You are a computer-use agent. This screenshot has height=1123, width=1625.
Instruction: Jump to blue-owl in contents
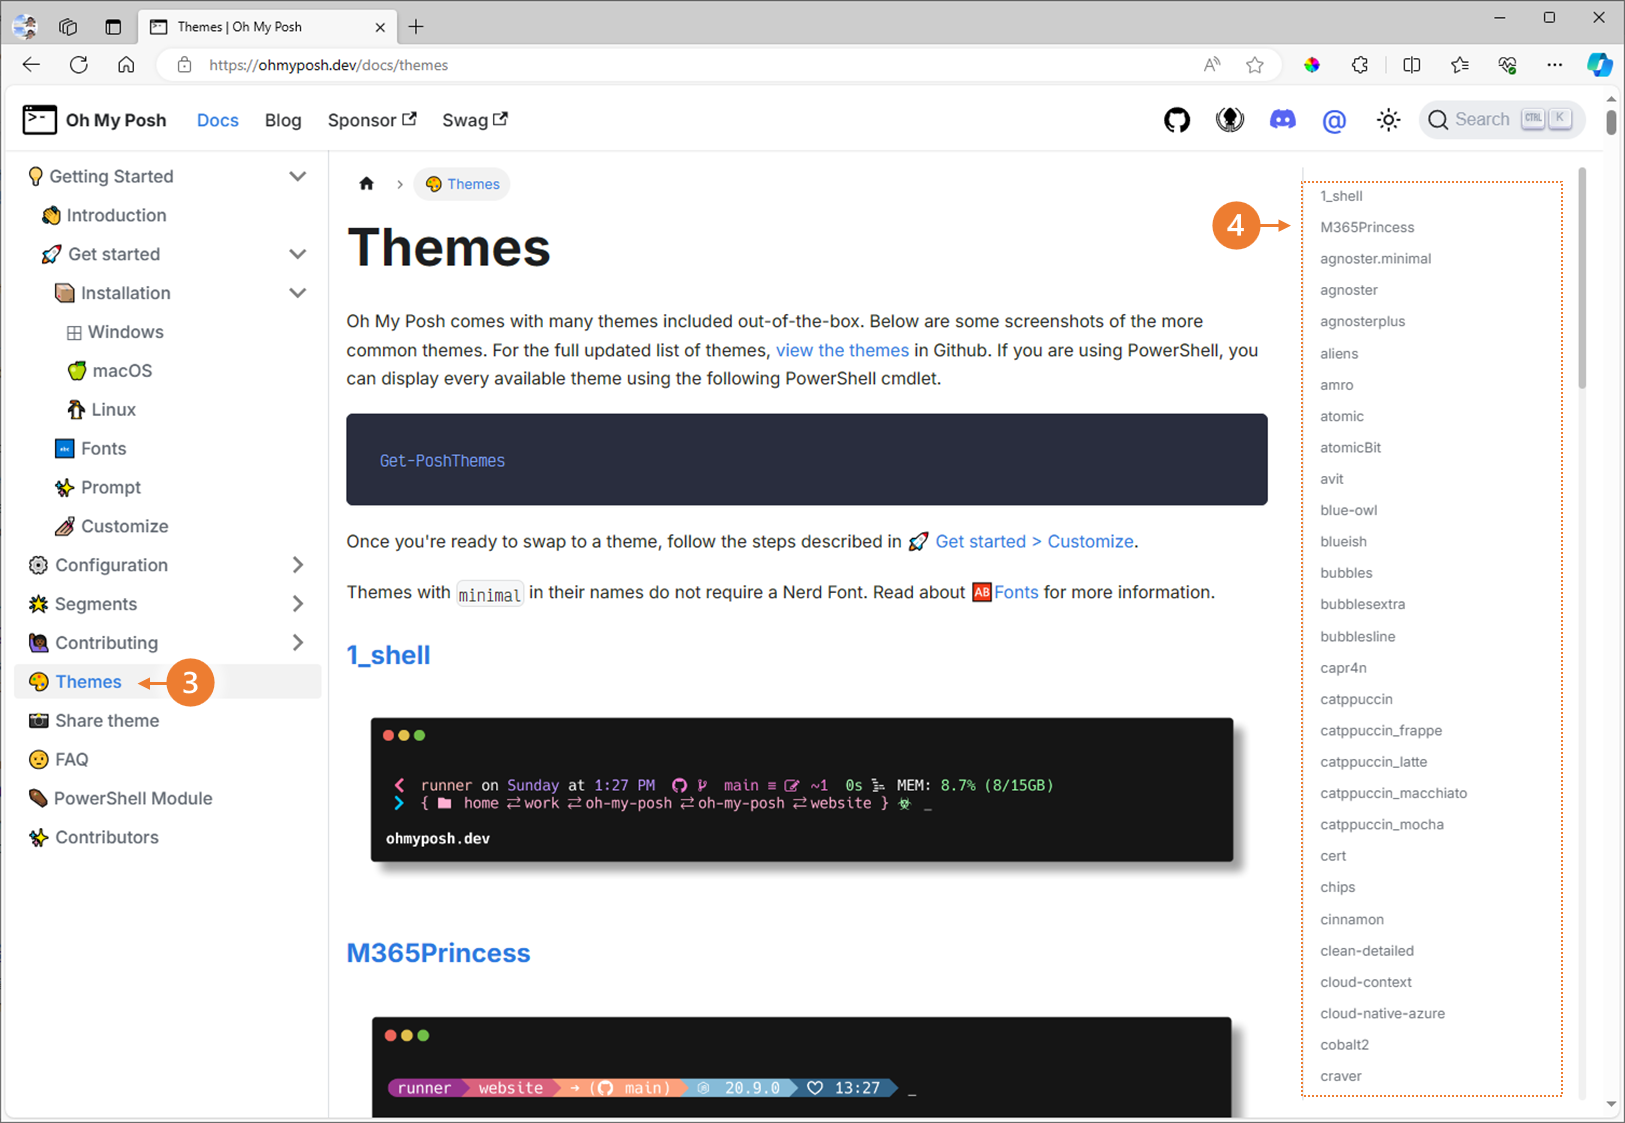[x=1348, y=510]
